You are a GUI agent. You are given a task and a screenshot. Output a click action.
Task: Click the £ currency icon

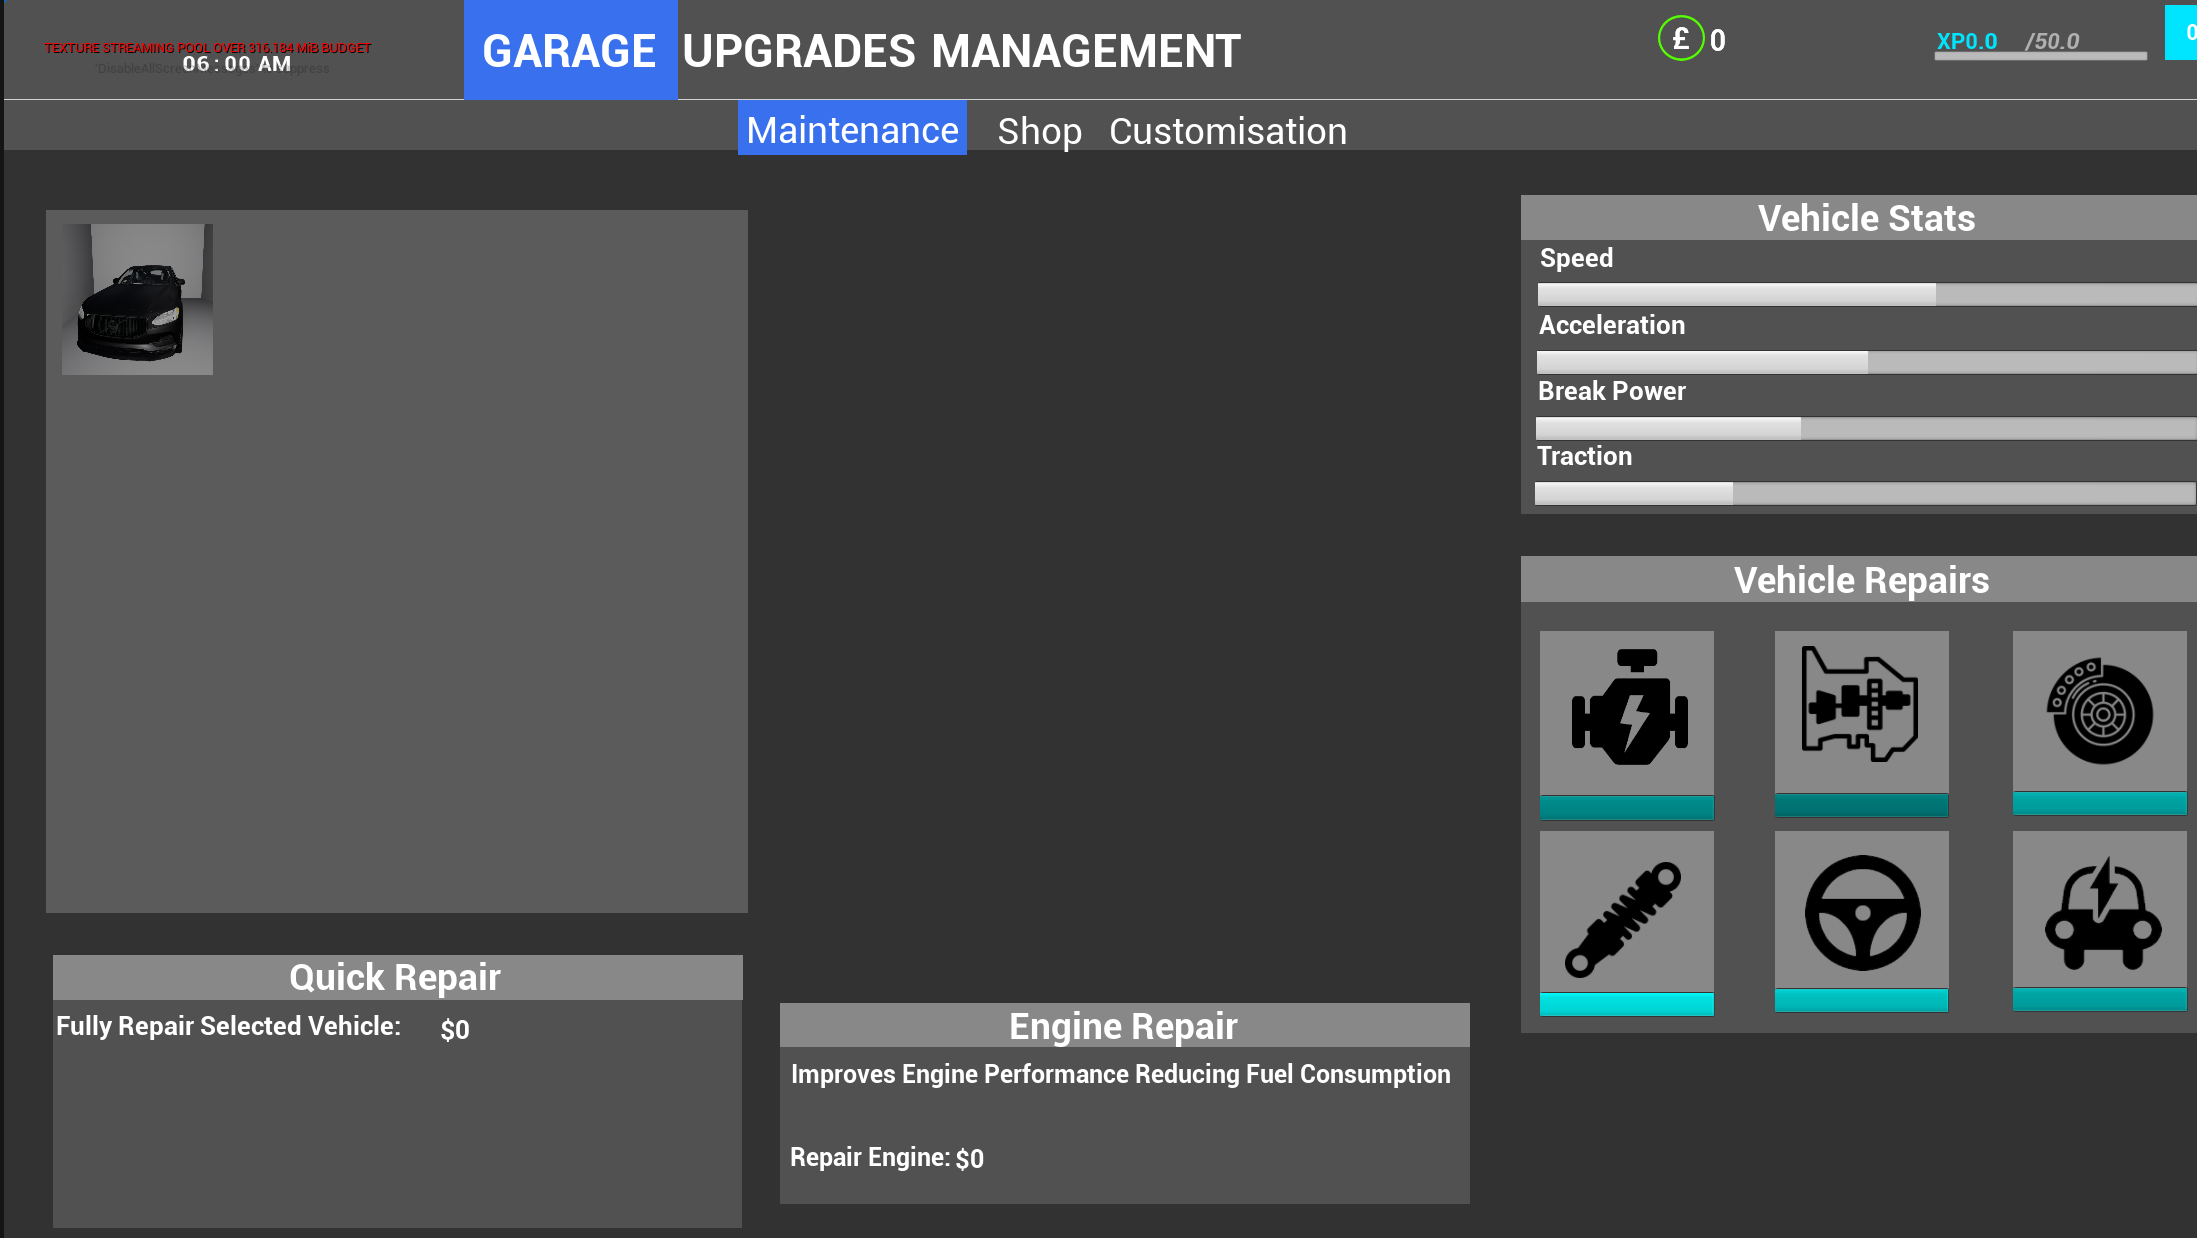tap(1682, 37)
